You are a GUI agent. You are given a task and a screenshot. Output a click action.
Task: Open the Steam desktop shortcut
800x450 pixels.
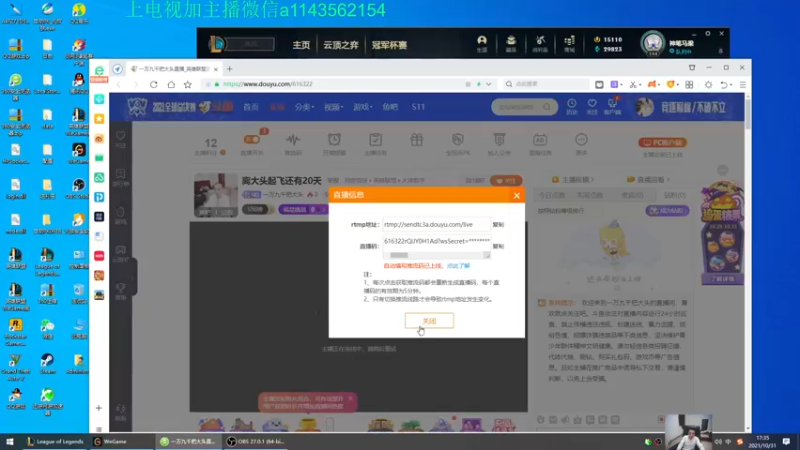point(47,364)
